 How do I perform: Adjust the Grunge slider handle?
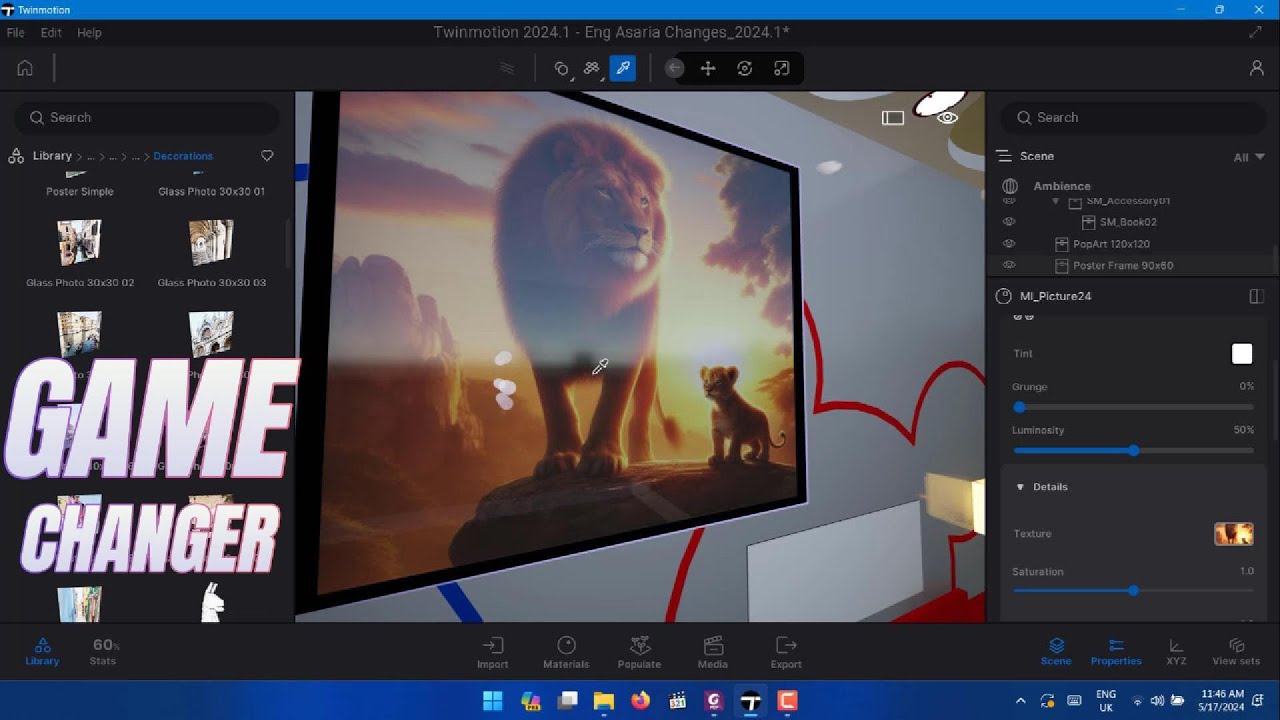pos(1019,407)
